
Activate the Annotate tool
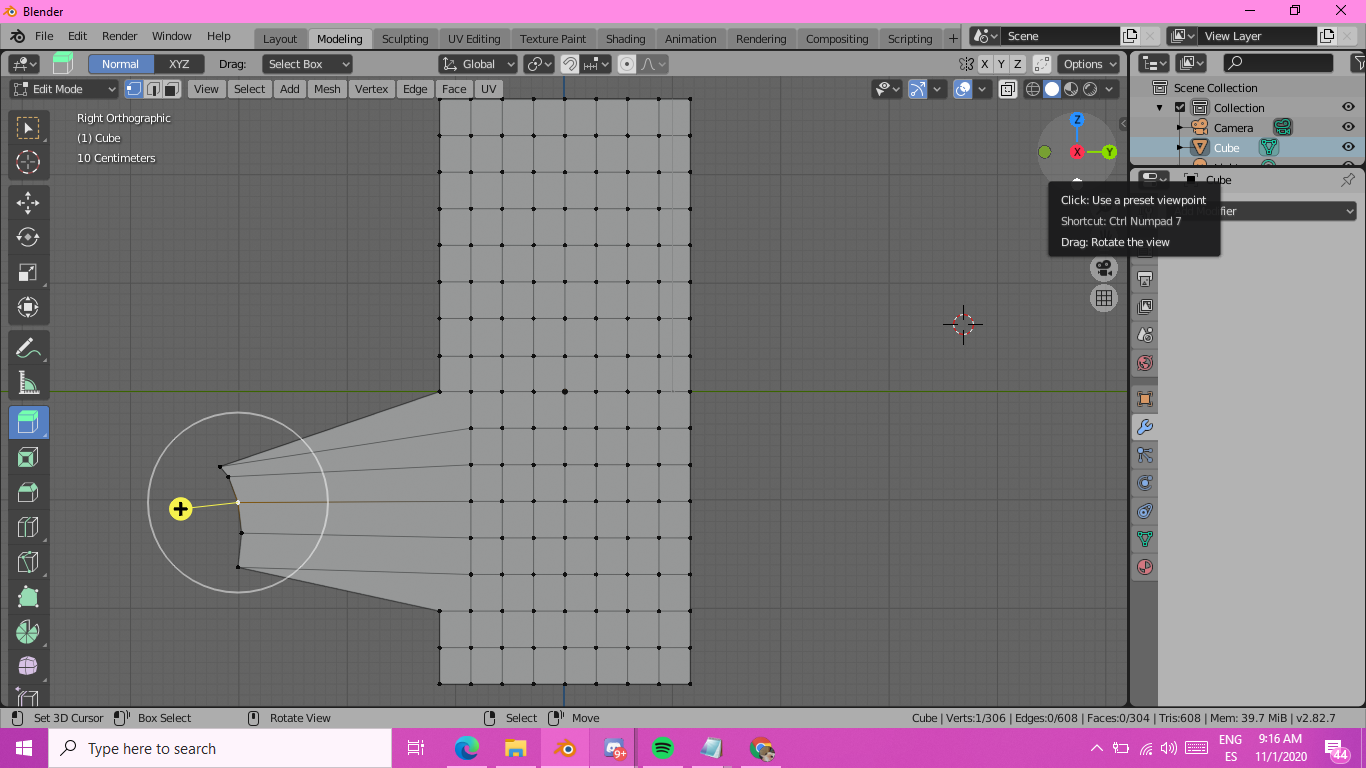click(x=28, y=348)
